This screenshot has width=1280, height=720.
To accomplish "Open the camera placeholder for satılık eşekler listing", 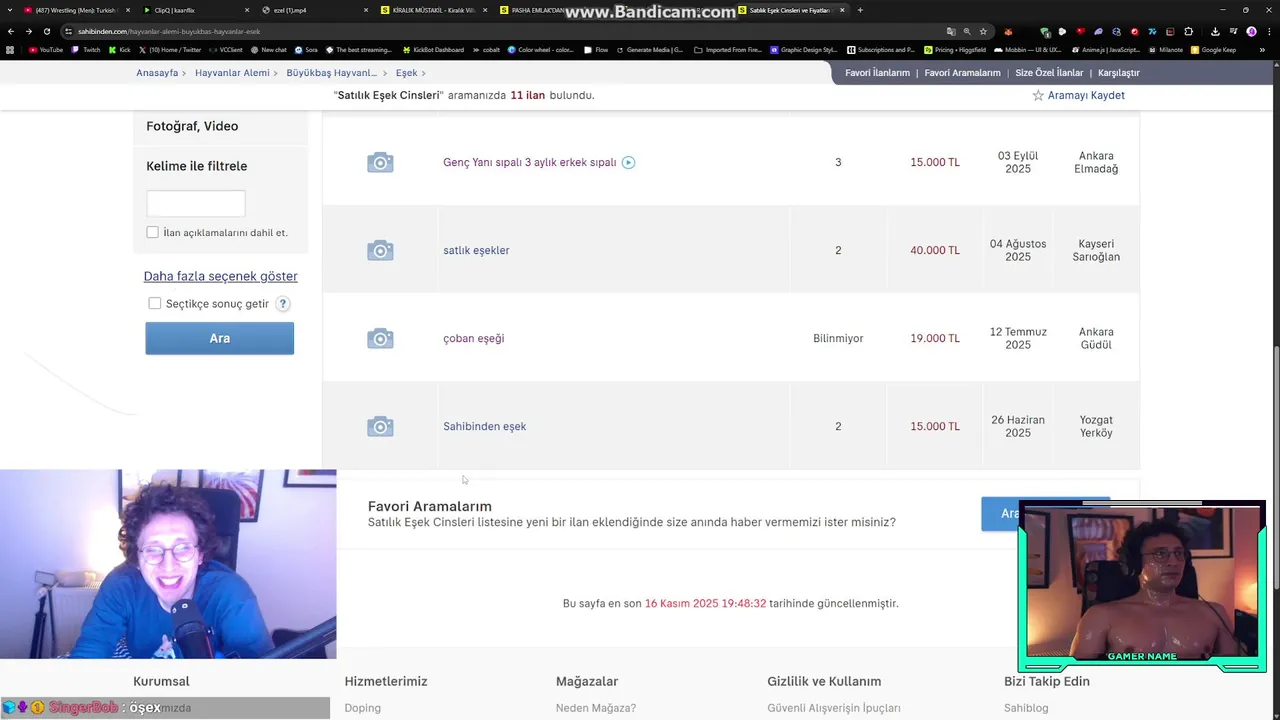I will [x=380, y=251].
